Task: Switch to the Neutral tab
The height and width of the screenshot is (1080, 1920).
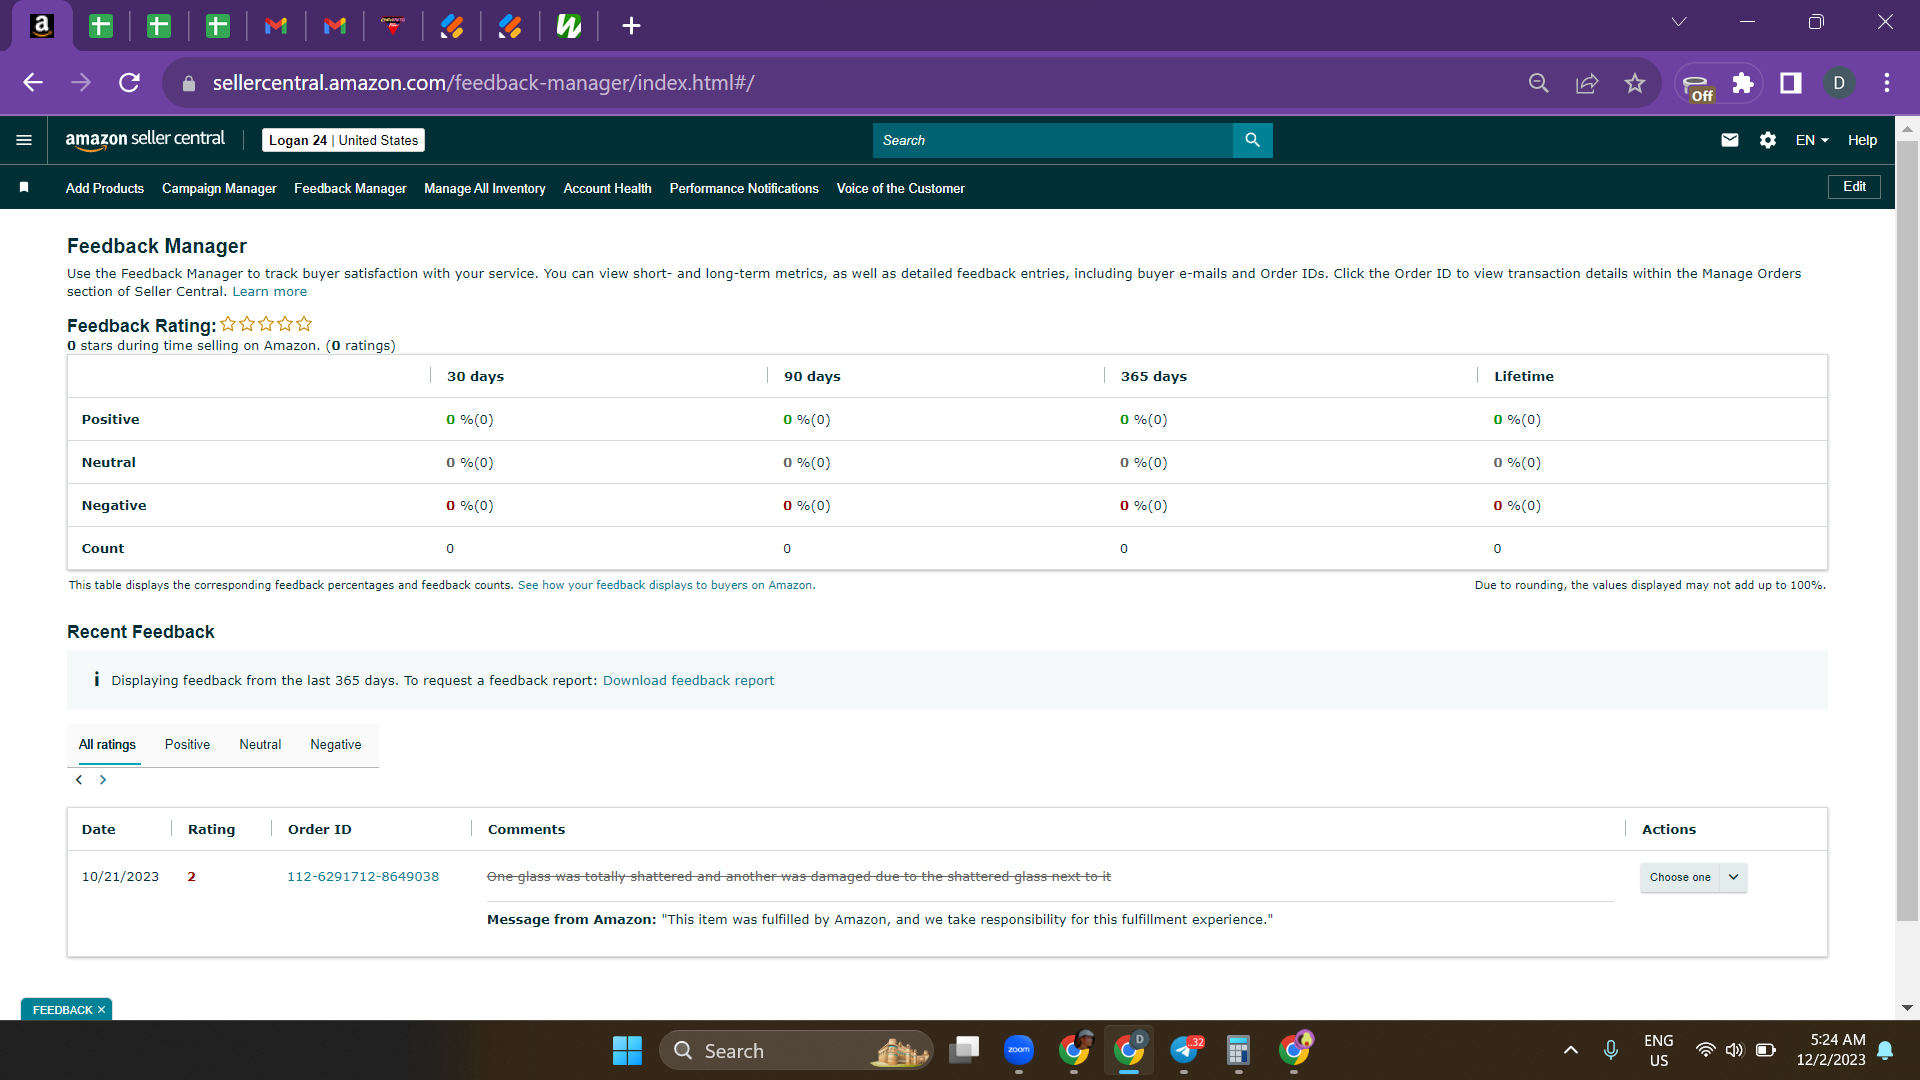Action: (260, 745)
